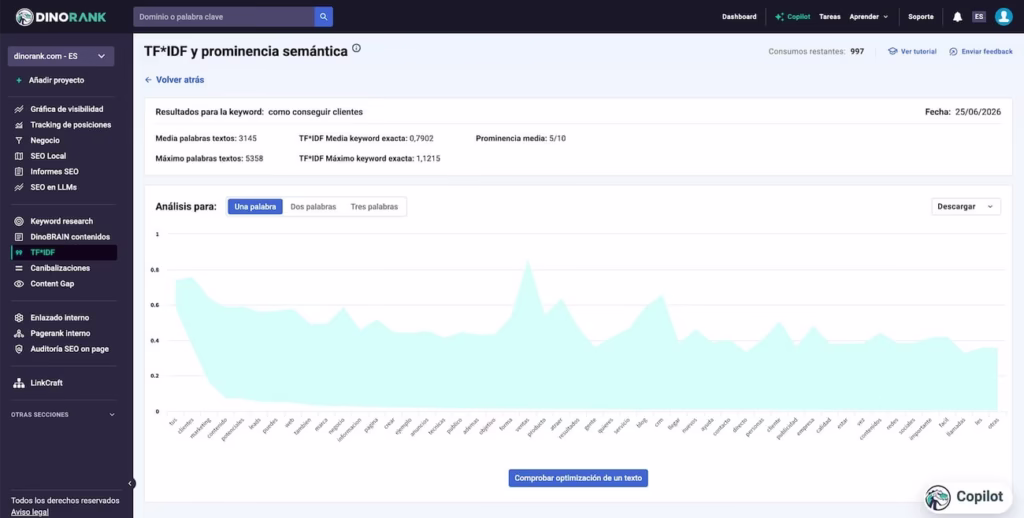Image resolution: width=1024 pixels, height=518 pixels.
Task: Click the info icon beside title
Action: (x=357, y=48)
